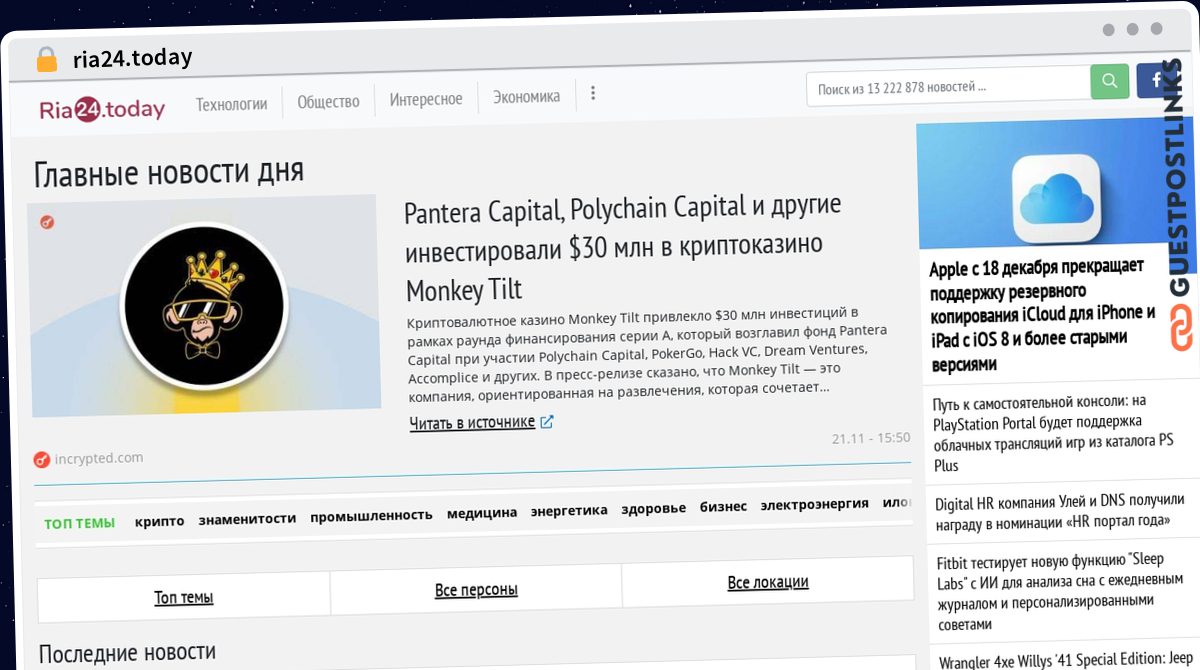Switch to the Все персоны tab

[476, 590]
